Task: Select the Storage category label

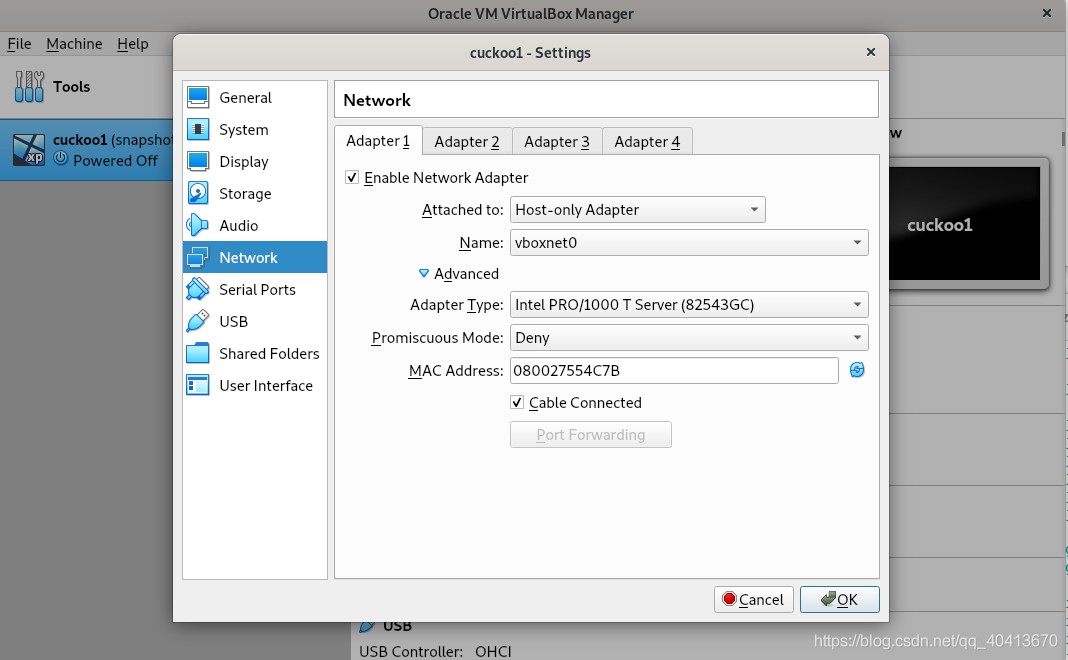Action: click(x=245, y=193)
